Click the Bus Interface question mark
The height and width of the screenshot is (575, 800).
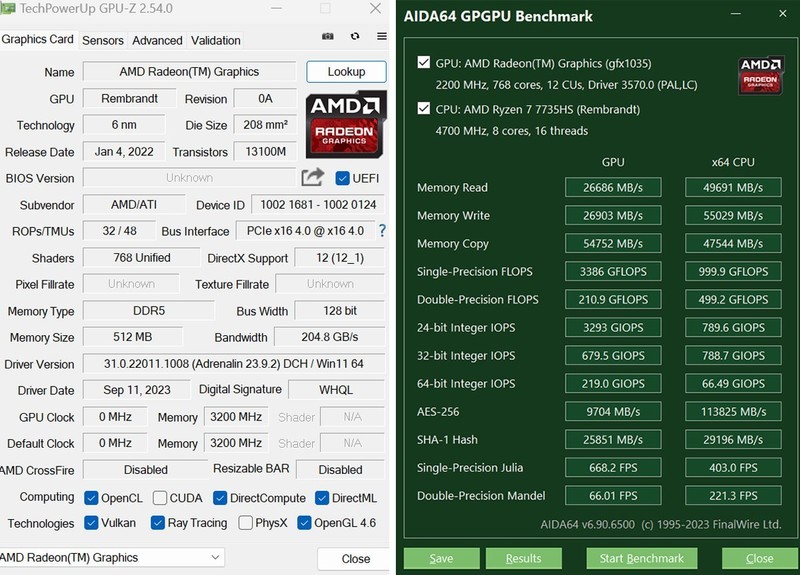tap(382, 231)
